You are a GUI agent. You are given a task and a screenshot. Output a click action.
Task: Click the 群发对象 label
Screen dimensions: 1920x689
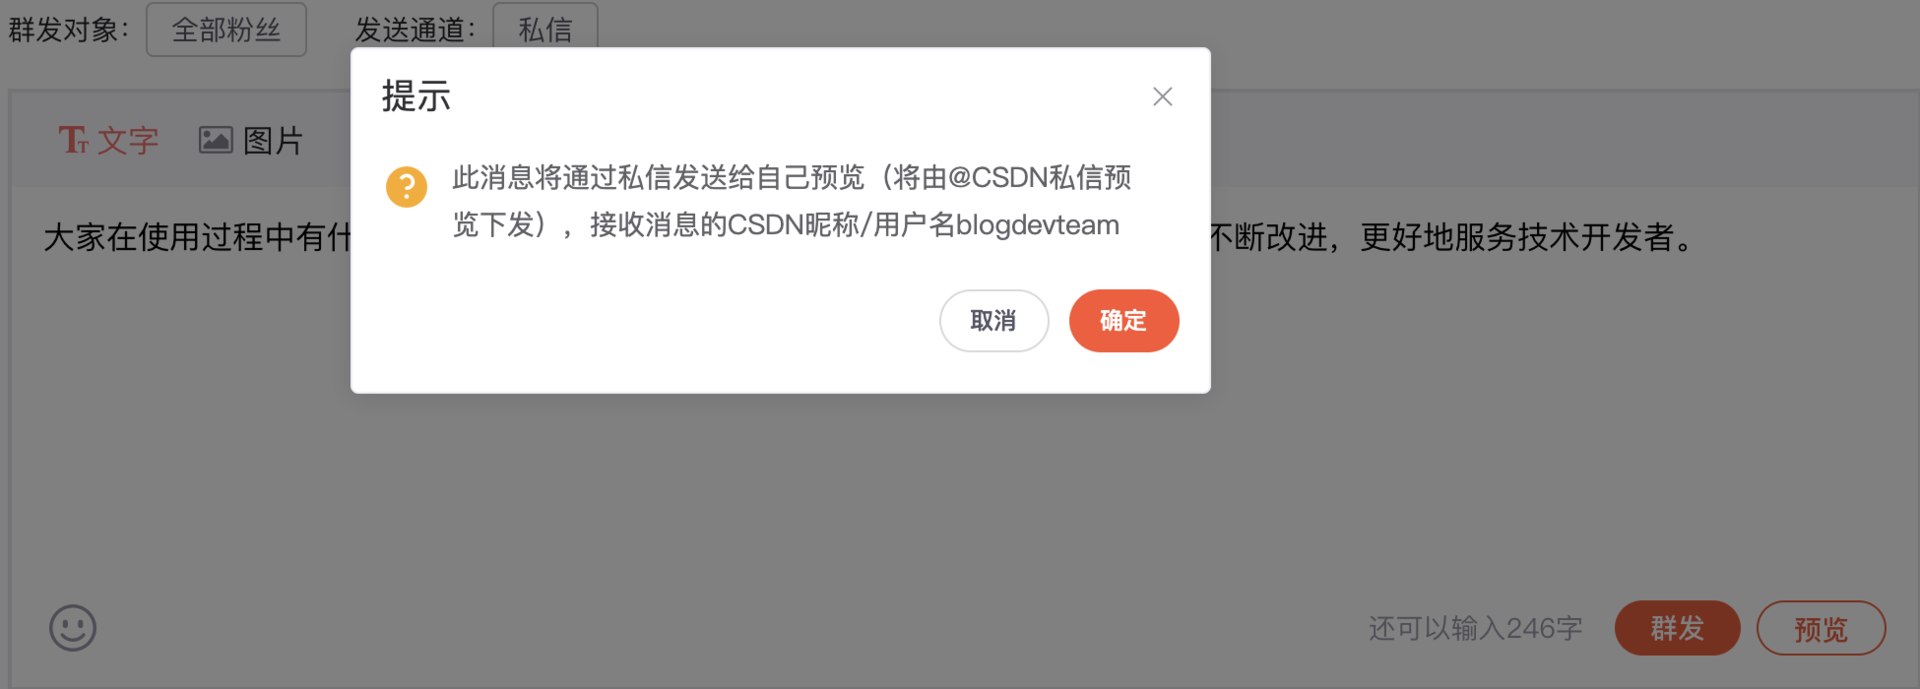(68, 29)
